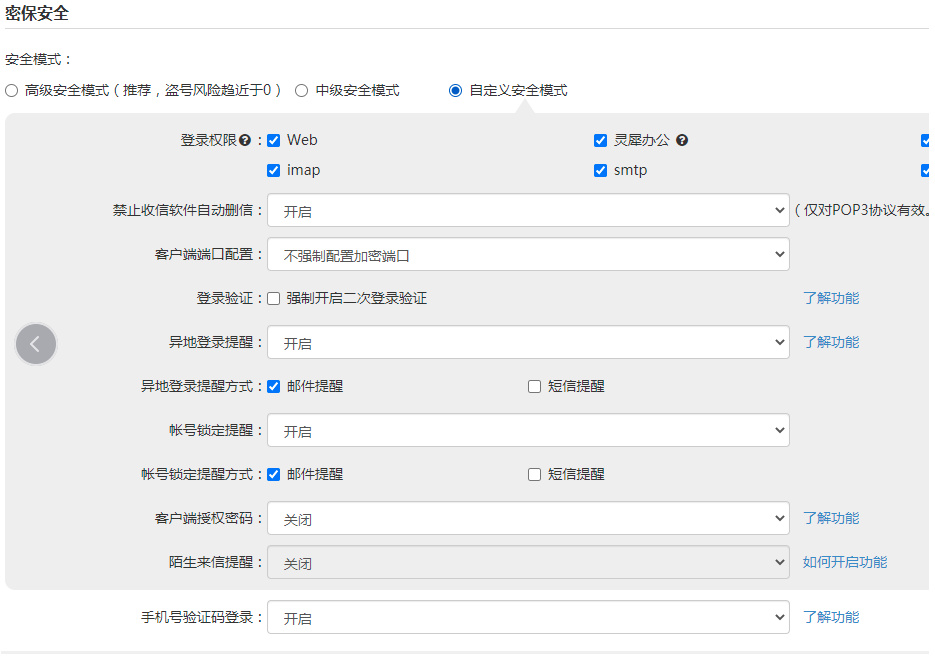Open the 陌生来信提醒 dropdown

[528, 562]
